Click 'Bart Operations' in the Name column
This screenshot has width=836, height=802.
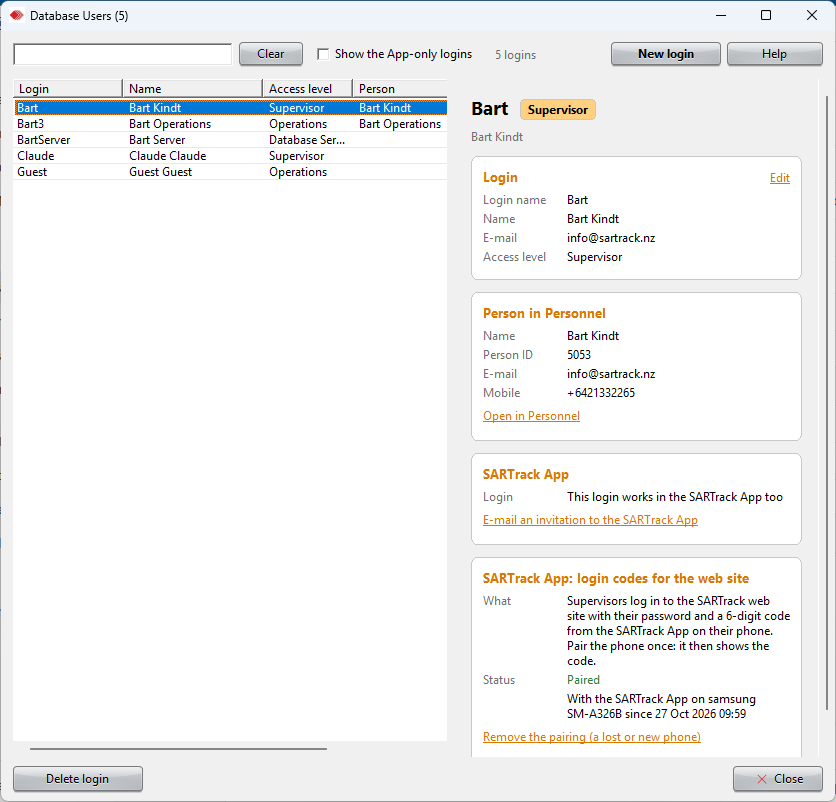click(170, 124)
